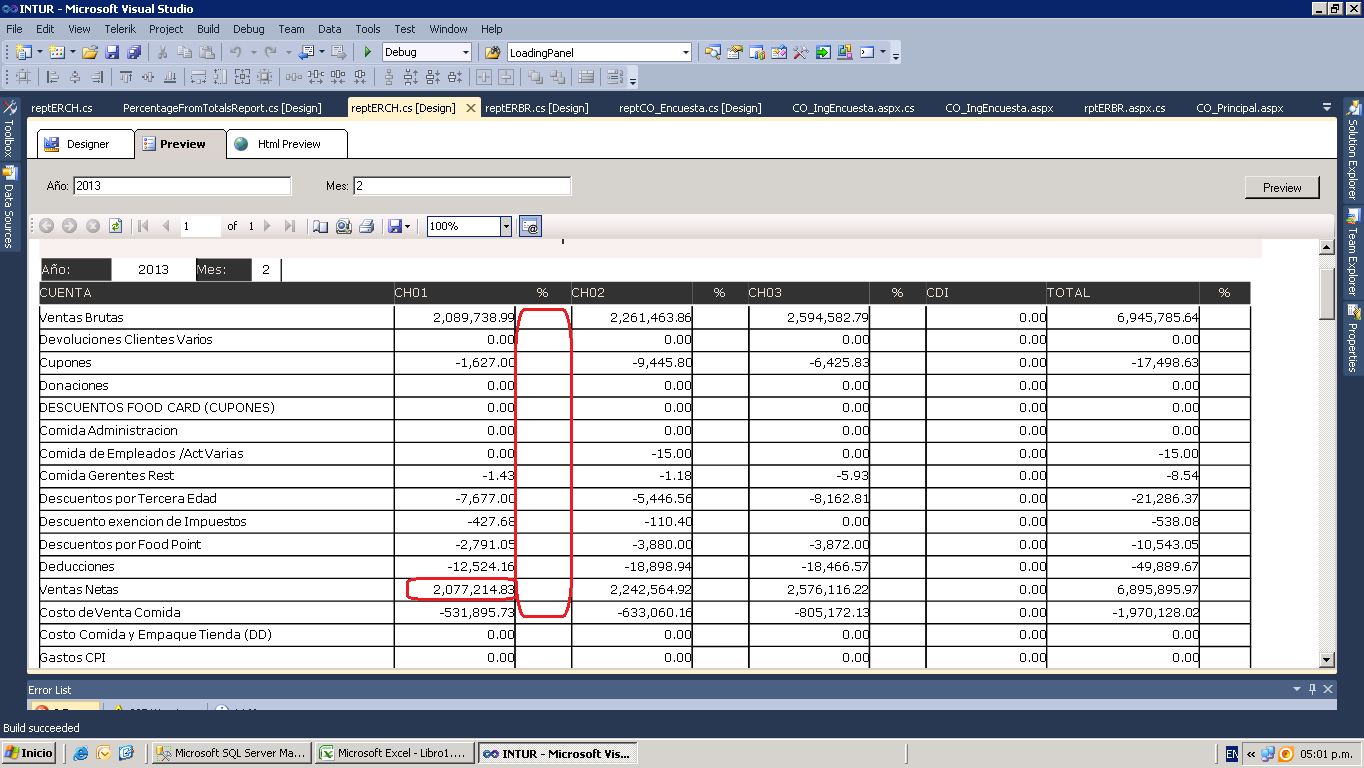Refresh the report preview
Screen dimensions: 1364x768
[x=116, y=227]
